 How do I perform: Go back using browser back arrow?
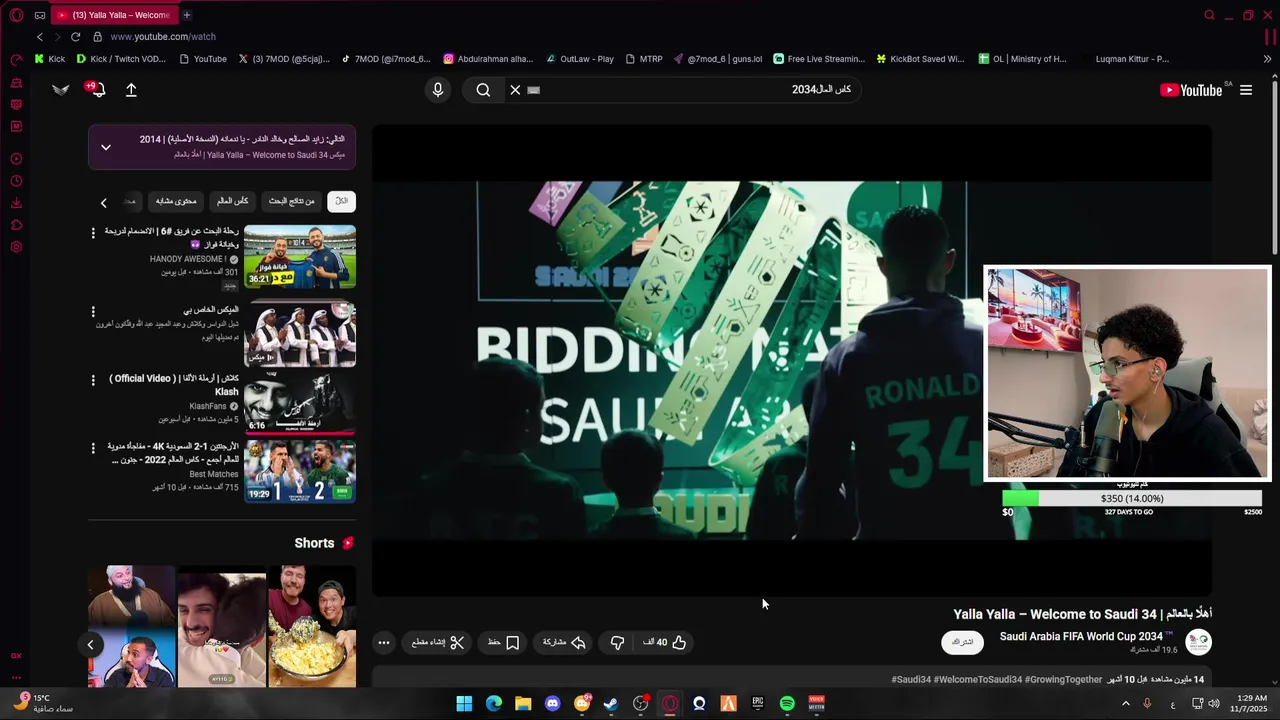(x=40, y=37)
